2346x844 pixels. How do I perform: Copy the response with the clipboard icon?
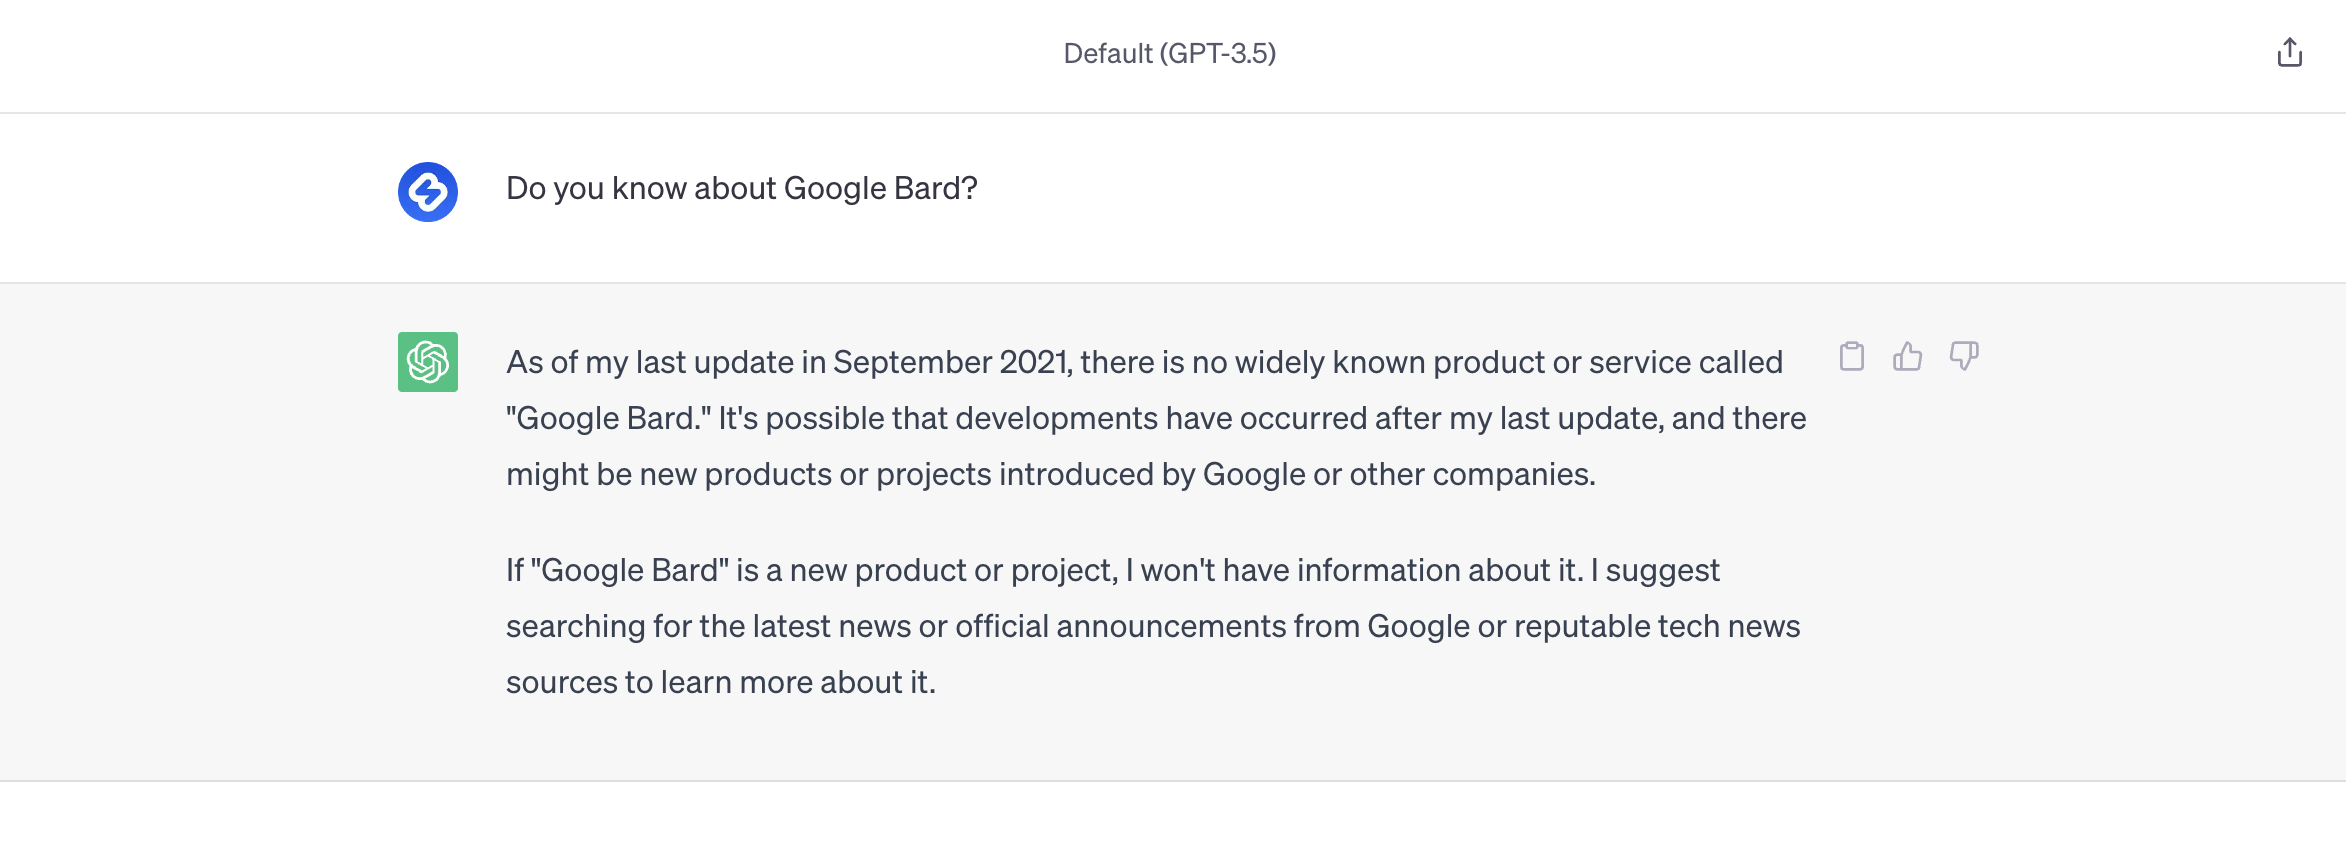1851,357
